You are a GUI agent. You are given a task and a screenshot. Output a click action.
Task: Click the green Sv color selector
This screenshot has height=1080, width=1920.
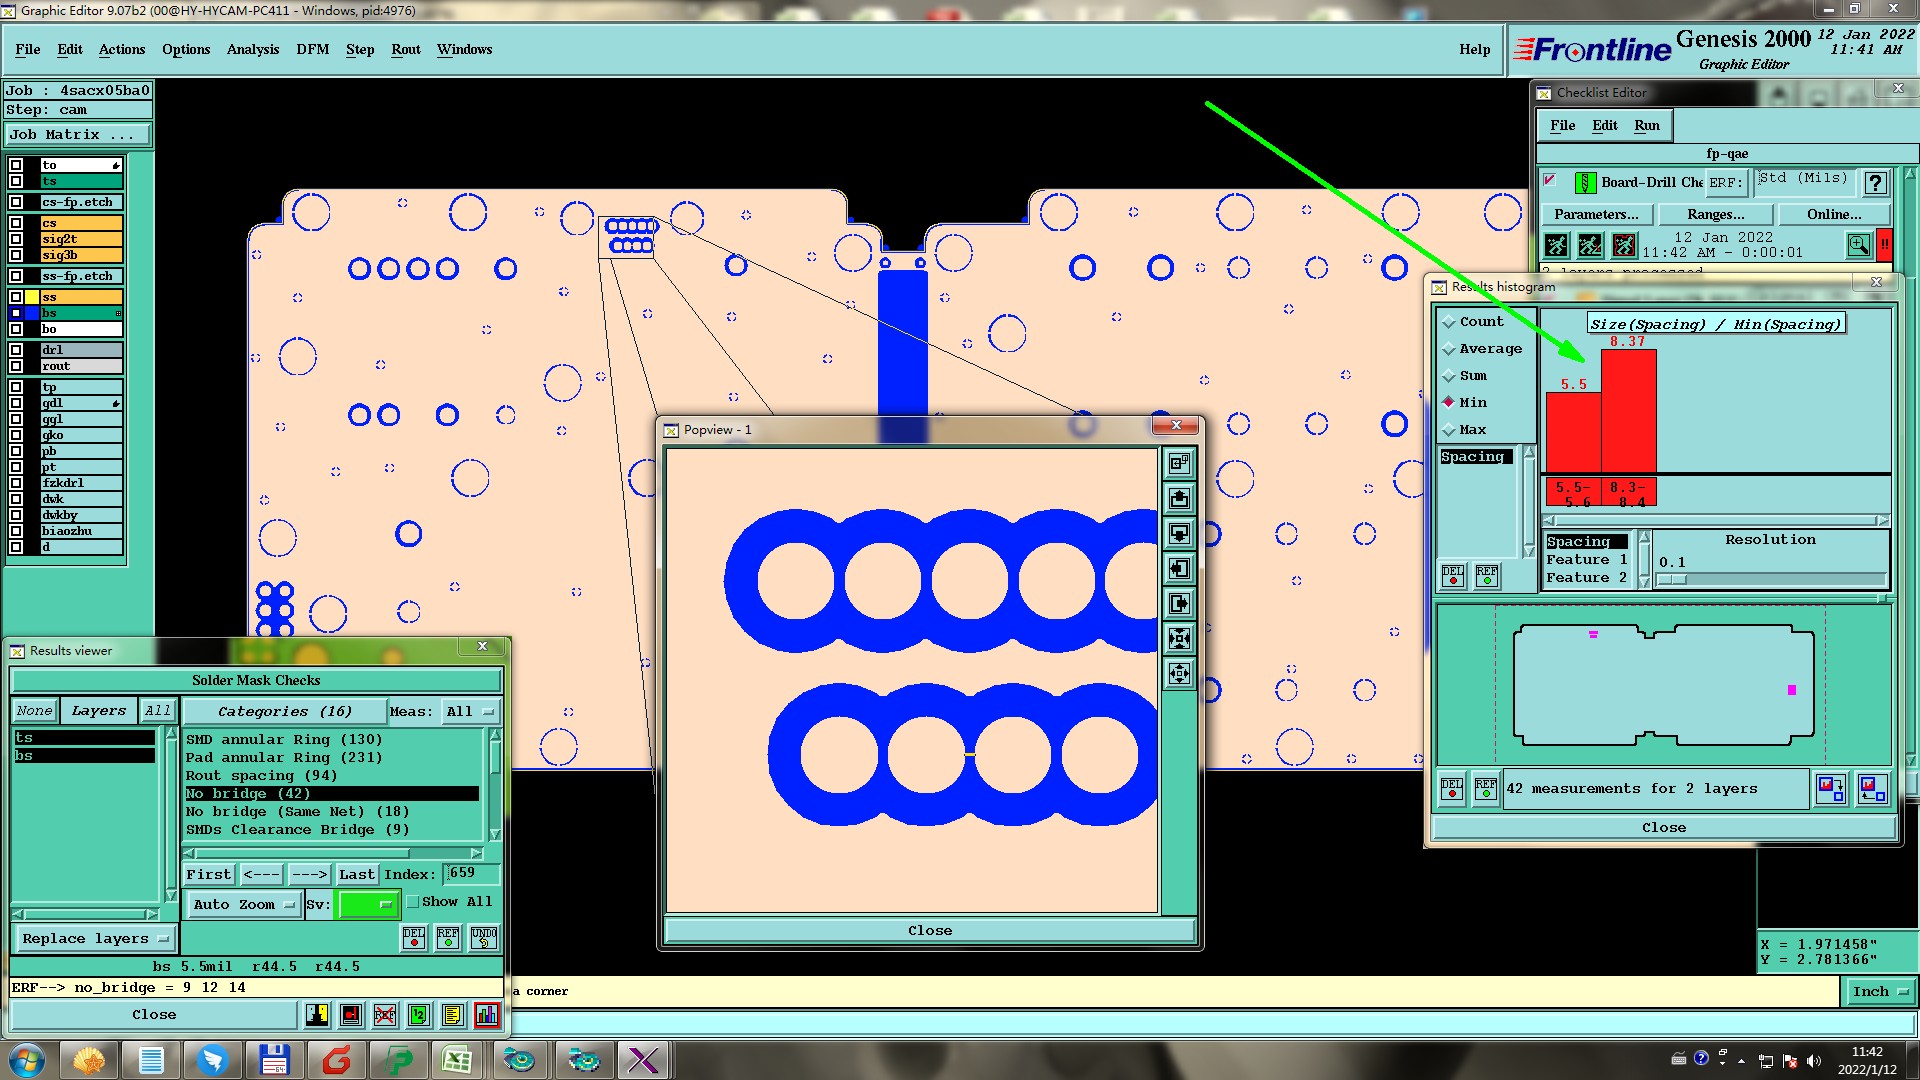click(368, 905)
